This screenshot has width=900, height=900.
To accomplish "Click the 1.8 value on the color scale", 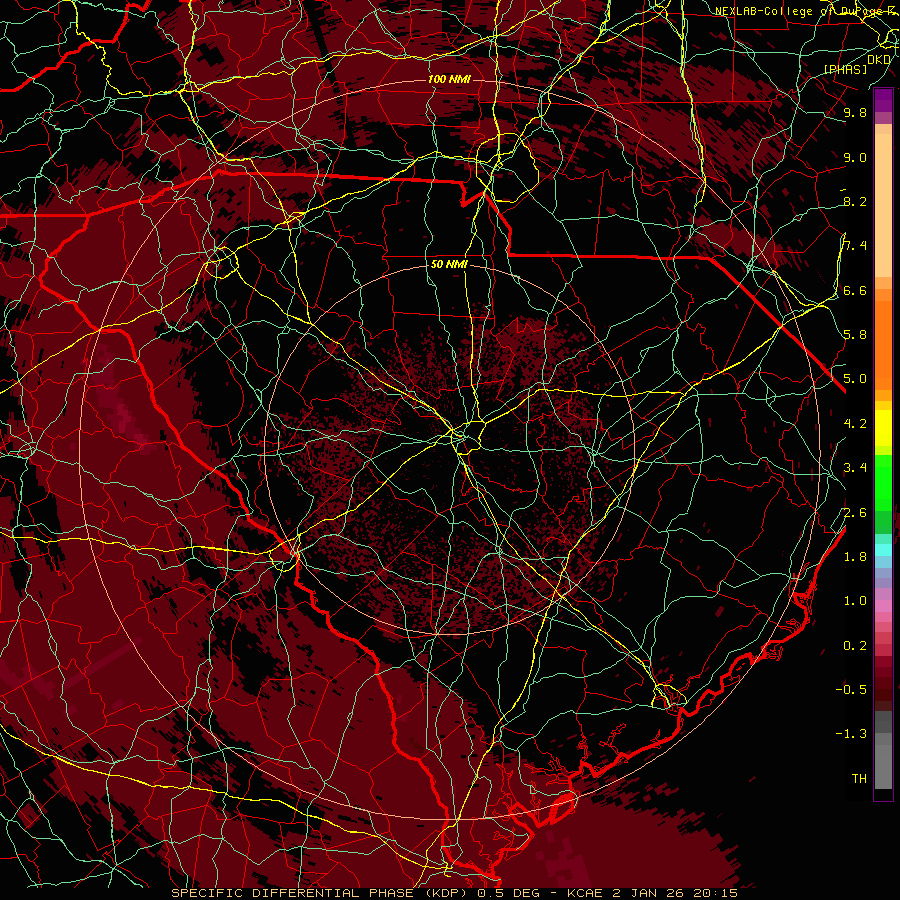I will [x=855, y=557].
